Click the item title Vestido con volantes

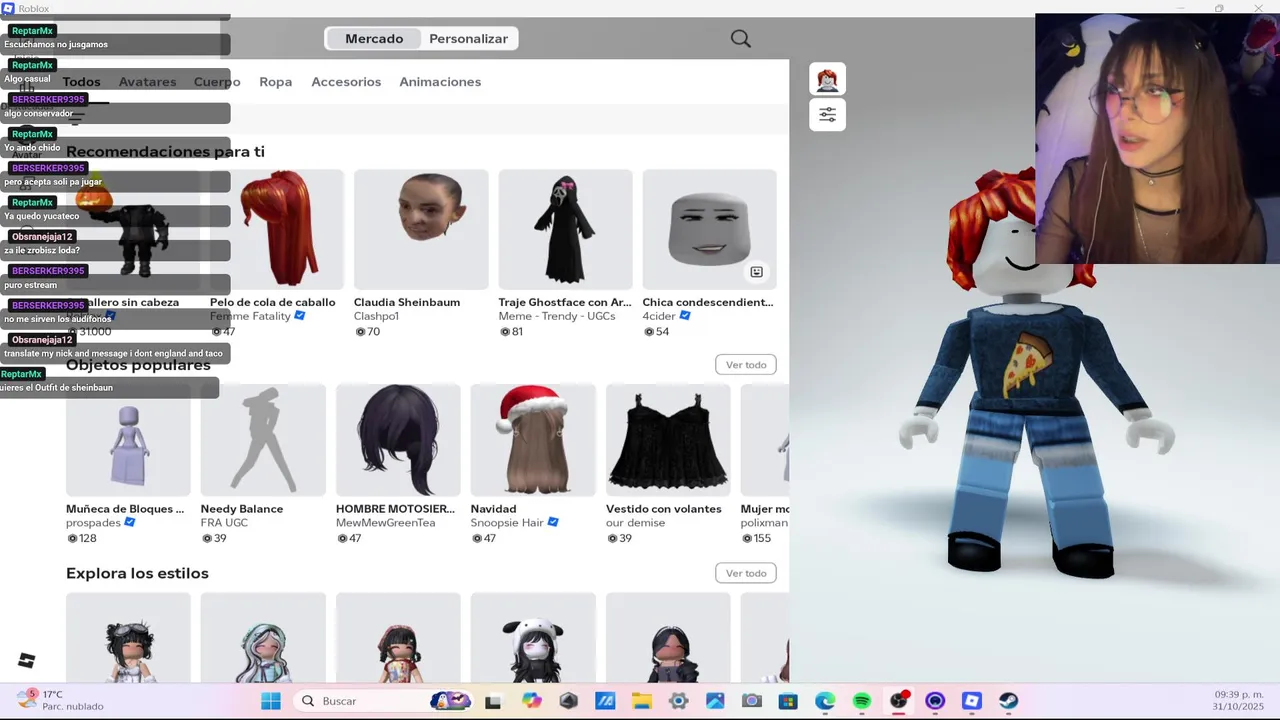(663, 509)
